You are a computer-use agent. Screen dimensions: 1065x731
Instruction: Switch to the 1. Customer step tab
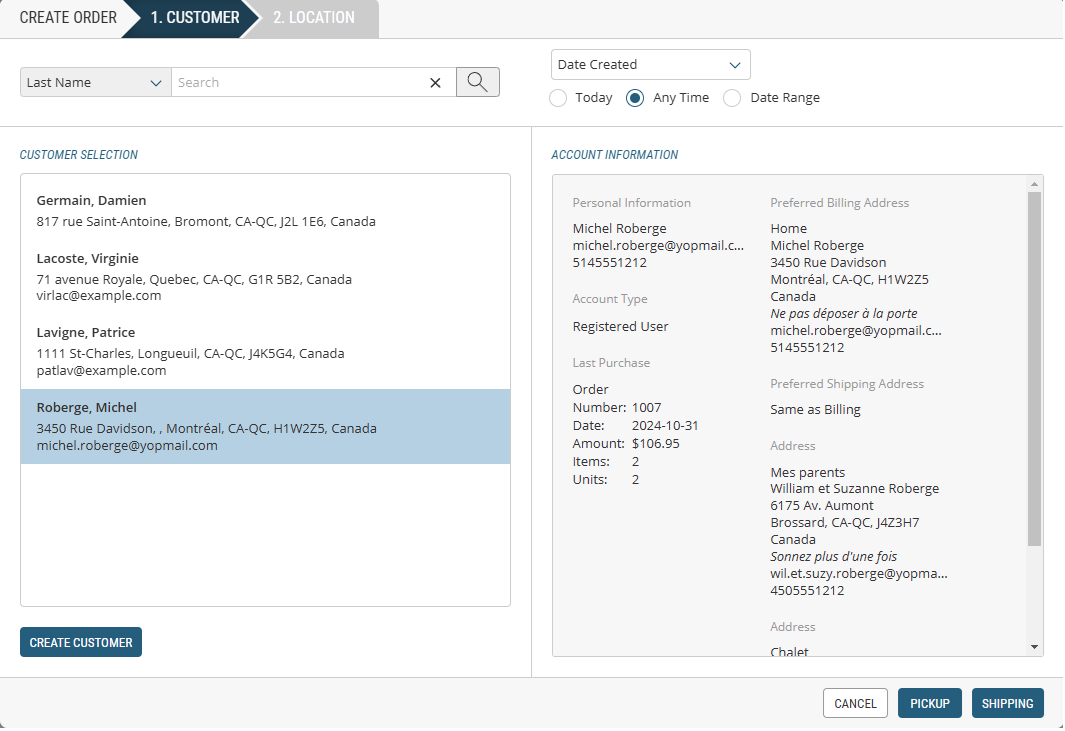pos(194,18)
